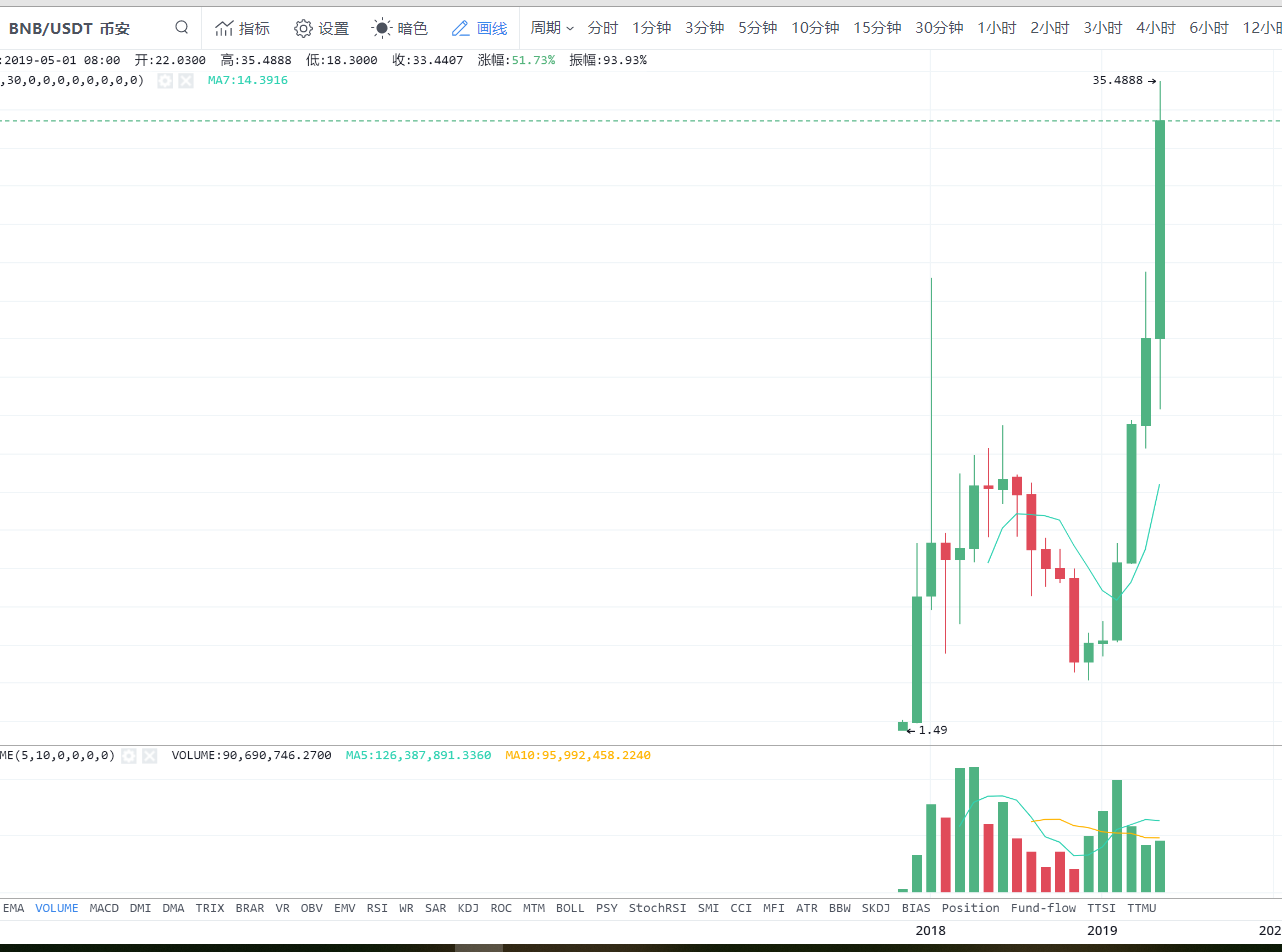Switch sub-chart to MACD indicator
The height and width of the screenshot is (952, 1282).
(x=104, y=908)
